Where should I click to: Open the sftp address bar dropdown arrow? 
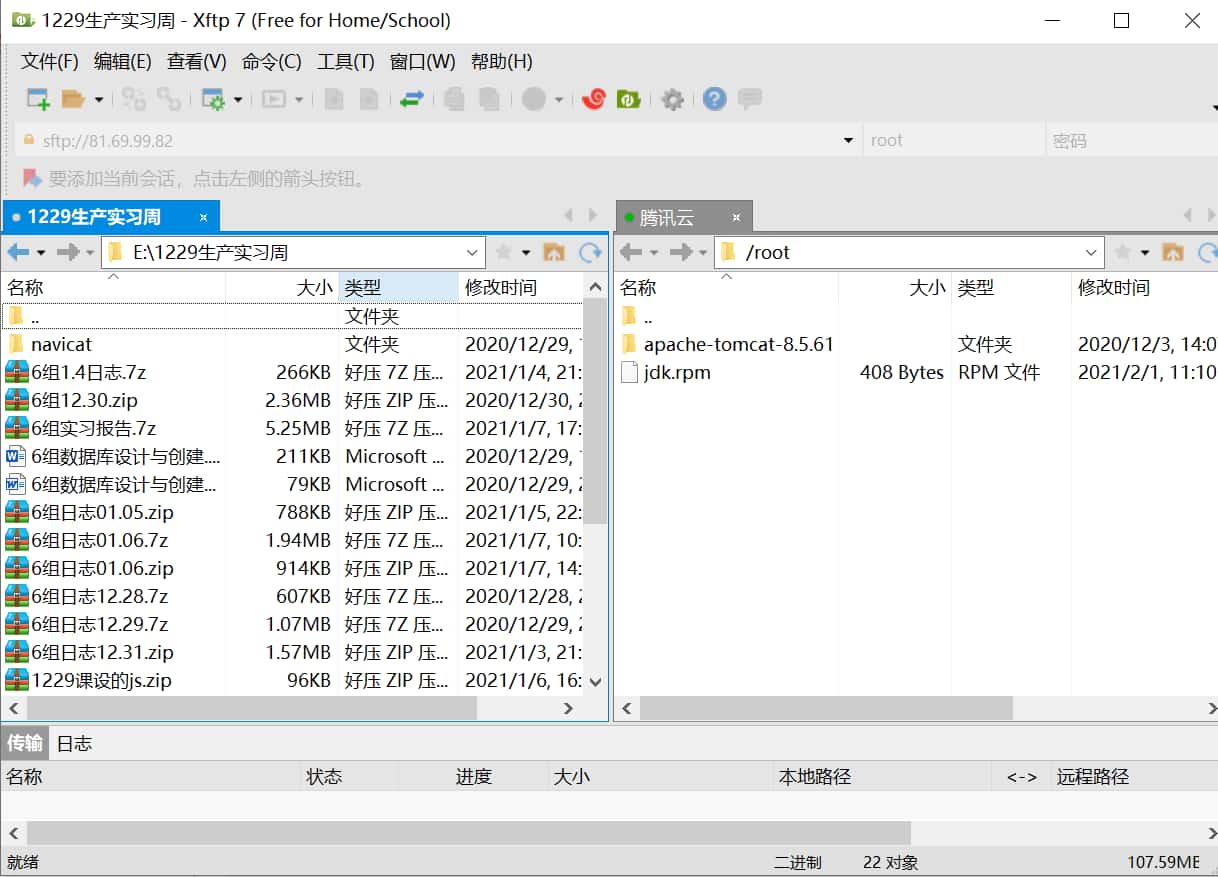pyautogui.click(x=848, y=141)
